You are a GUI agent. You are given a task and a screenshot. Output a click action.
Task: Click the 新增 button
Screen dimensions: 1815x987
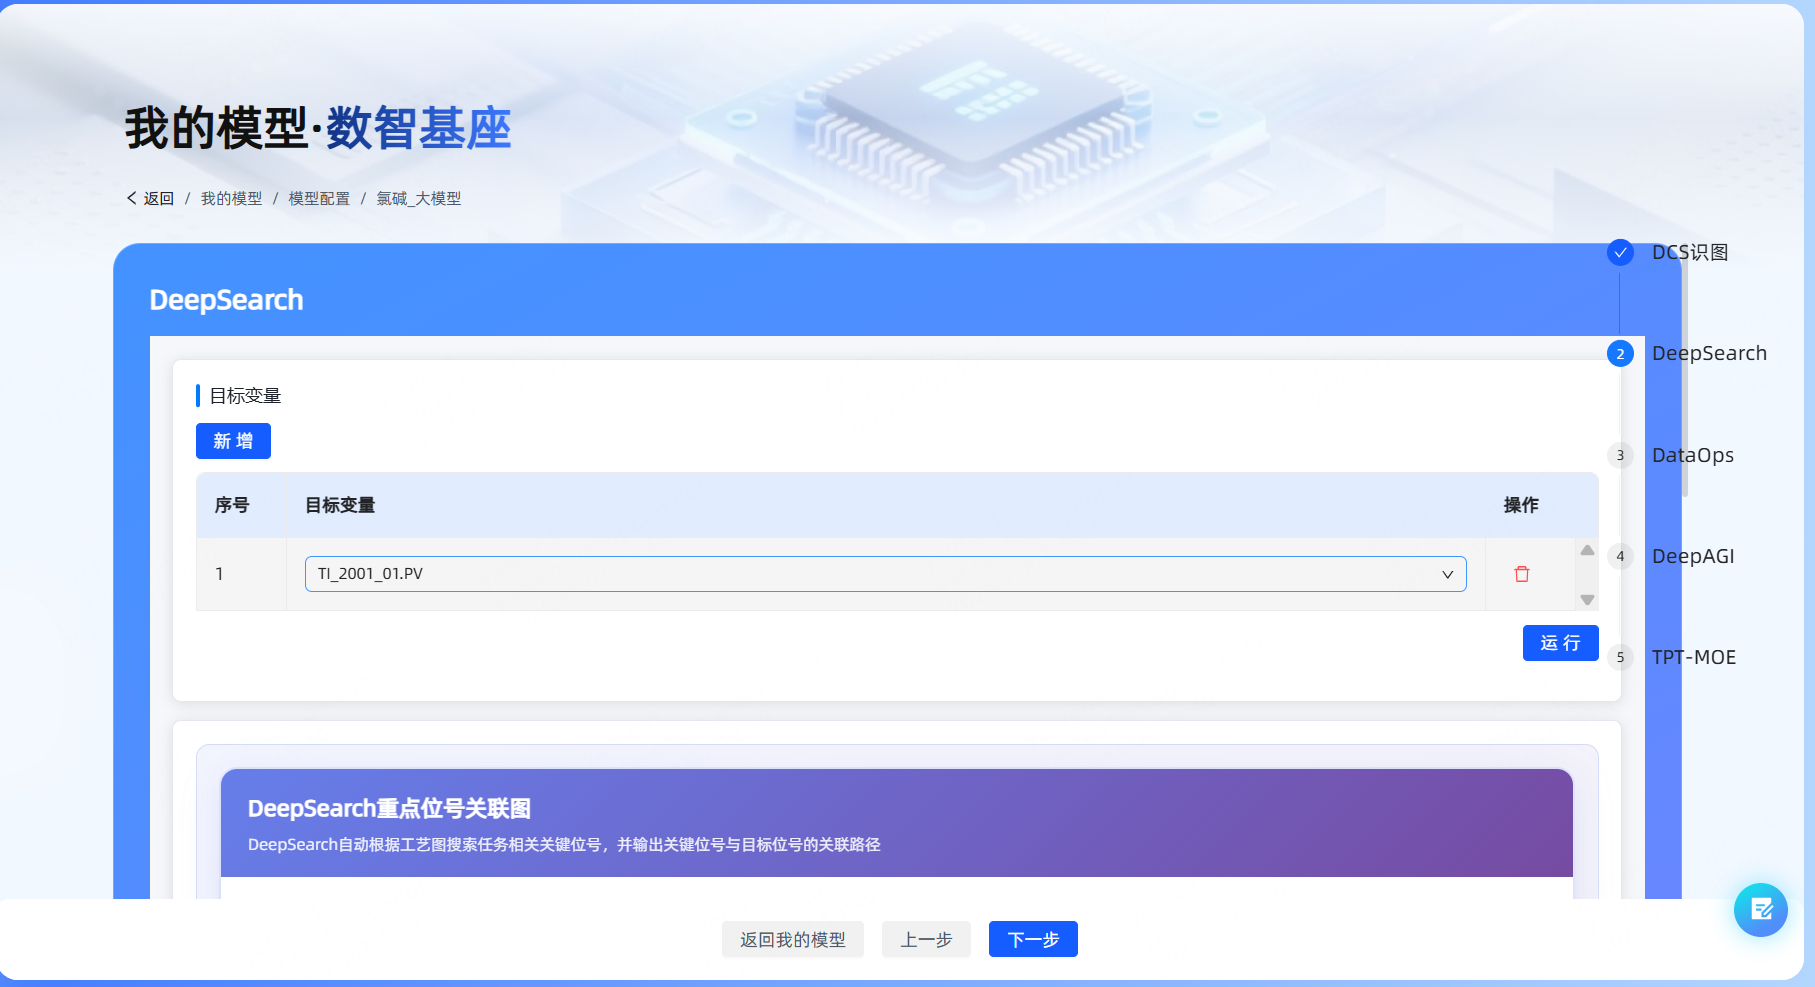pyautogui.click(x=233, y=441)
